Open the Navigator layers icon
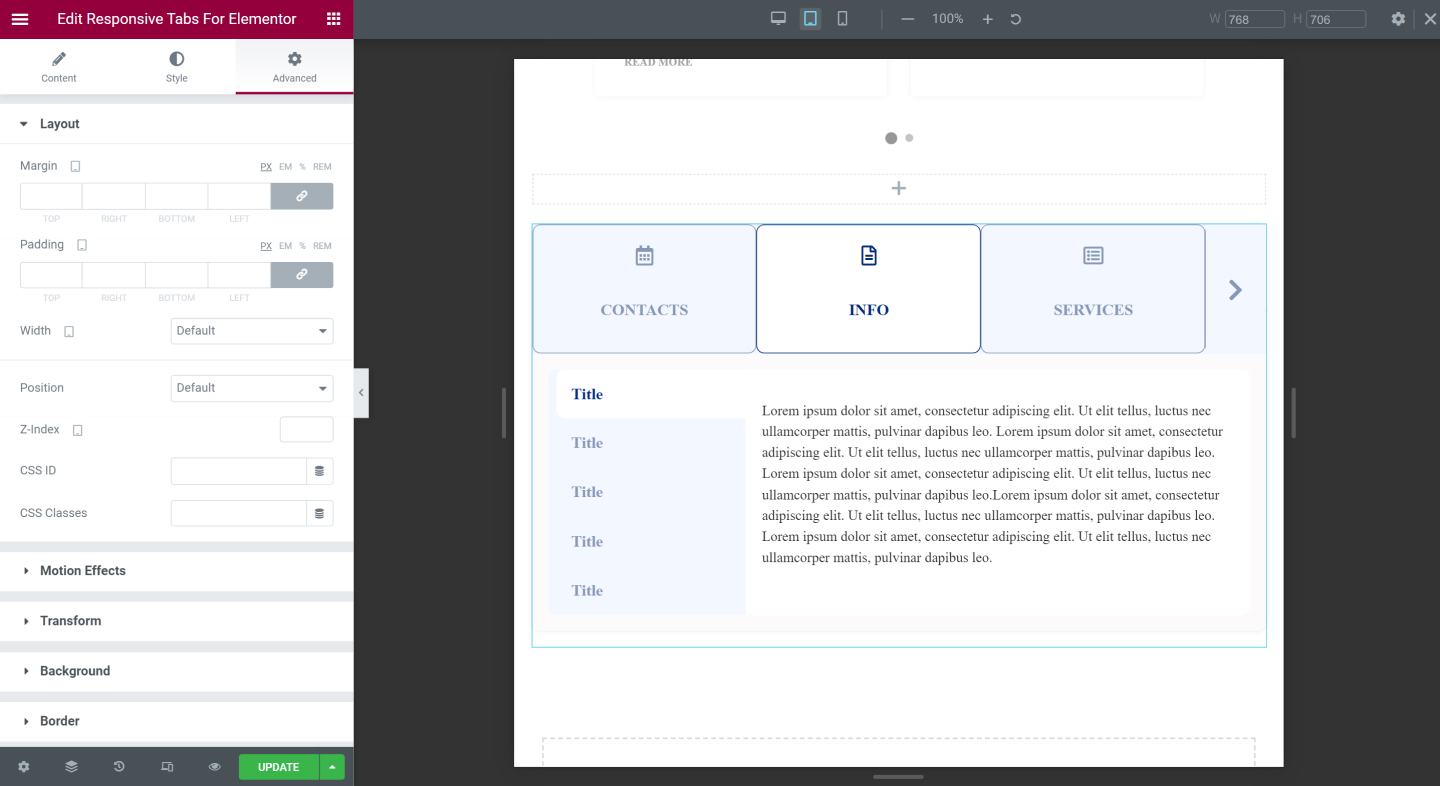This screenshot has width=1440, height=786. point(71,767)
